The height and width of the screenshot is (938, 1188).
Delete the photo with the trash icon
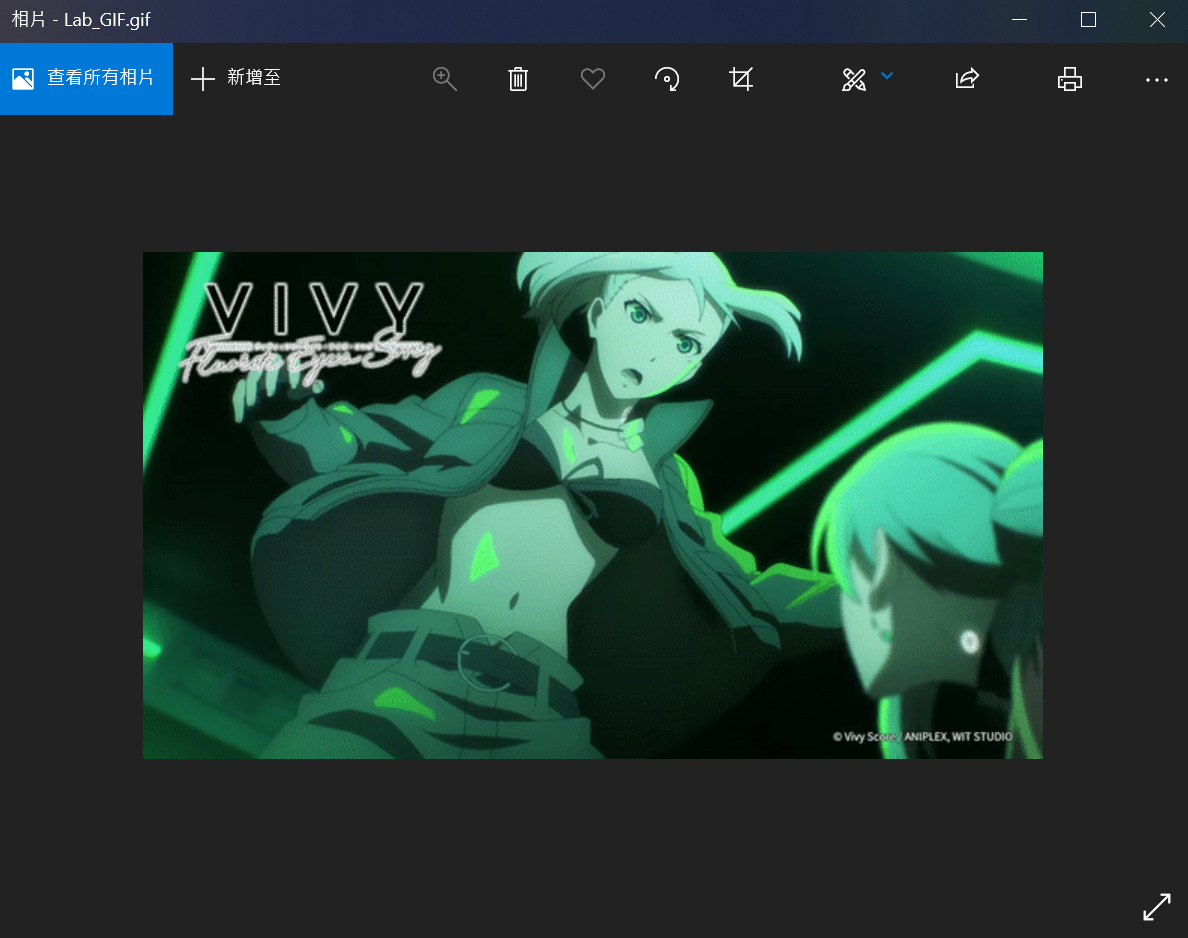[518, 79]
